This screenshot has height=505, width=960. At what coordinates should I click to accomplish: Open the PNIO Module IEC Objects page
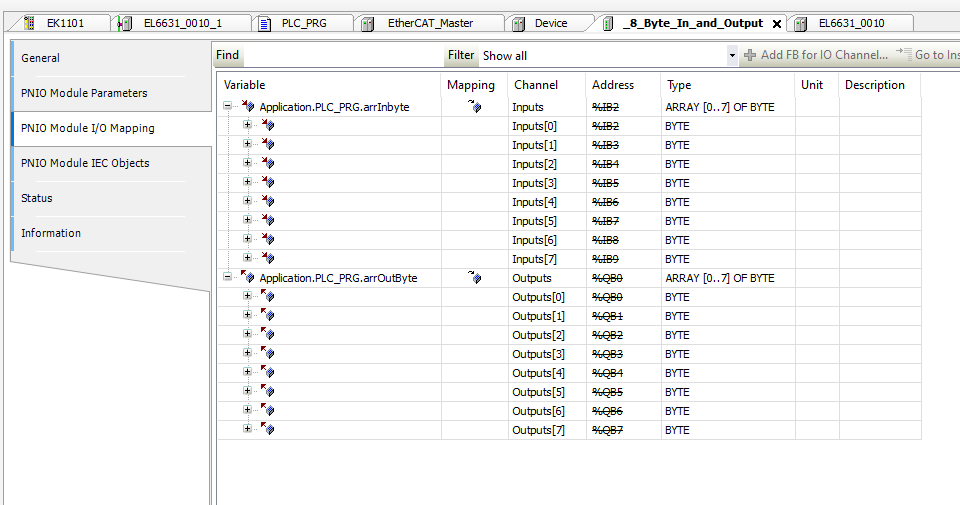[84, 163]
